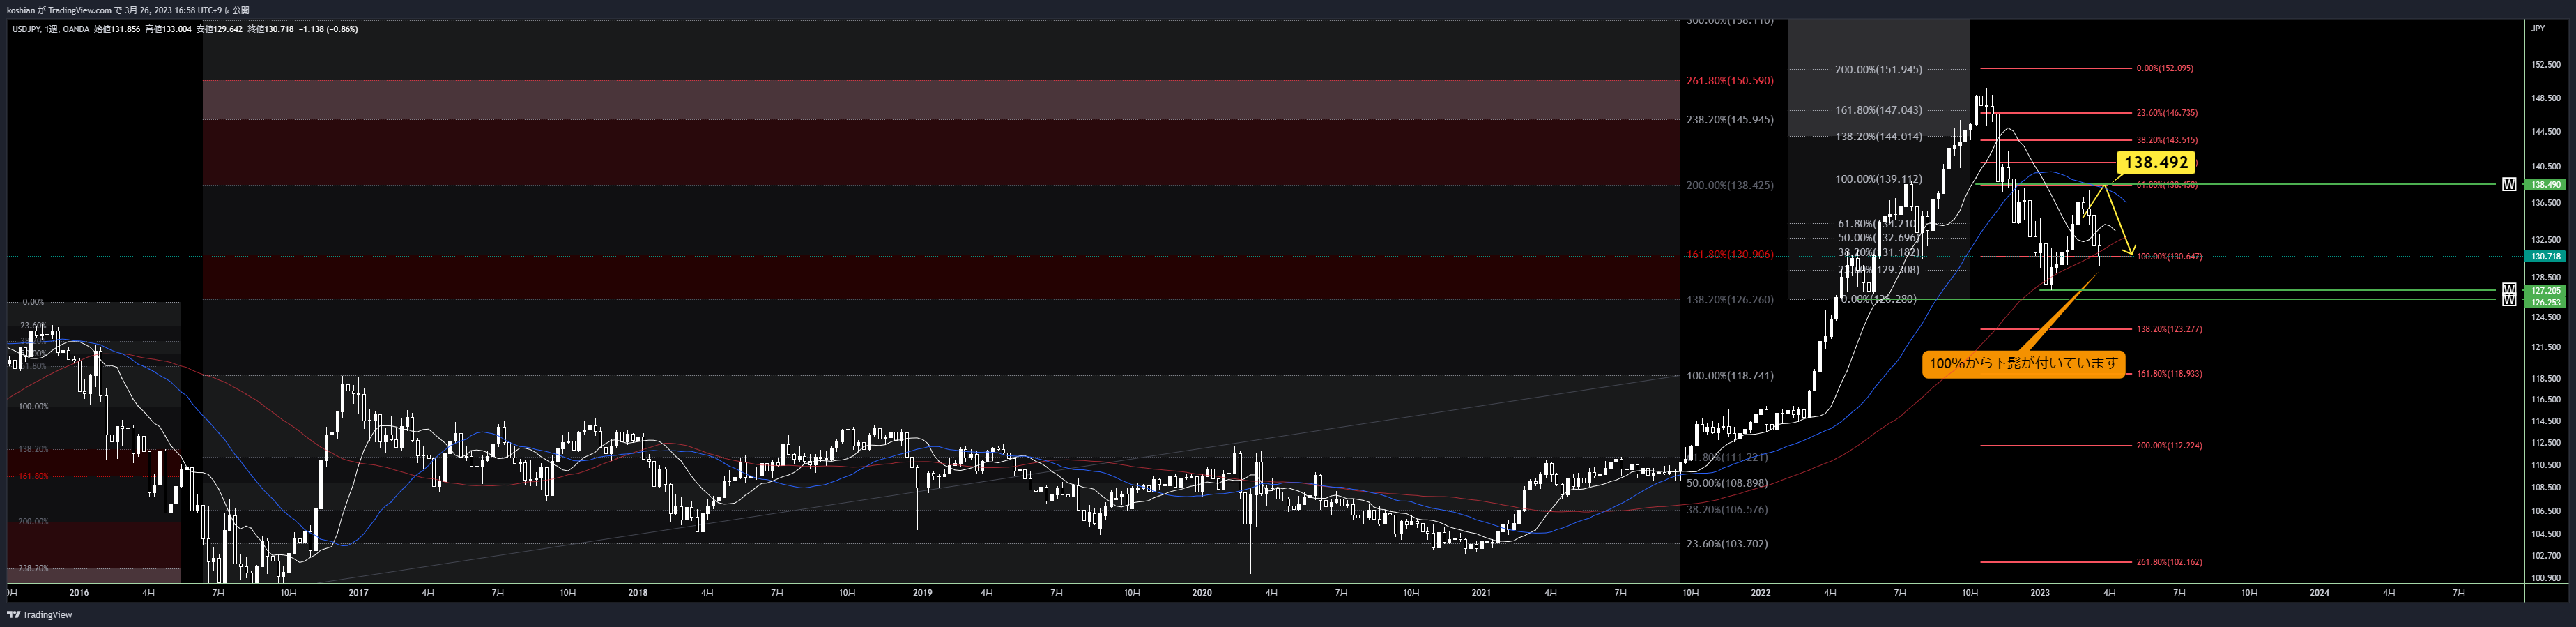Select the green 138.490 price tag

(2545, 184)
